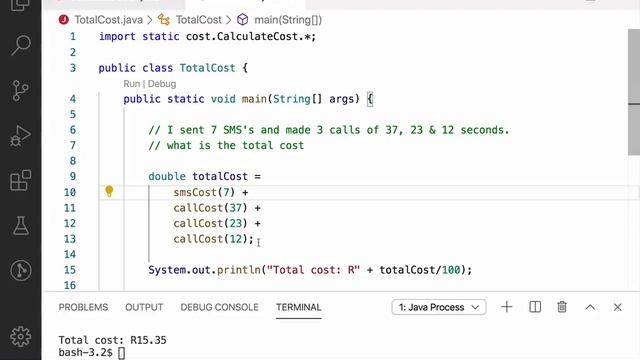The width and height of the screenshot is (640, 360).
Task: Open the Search view in activity bar
Action: pyautogui.click(x=20, y=45)
